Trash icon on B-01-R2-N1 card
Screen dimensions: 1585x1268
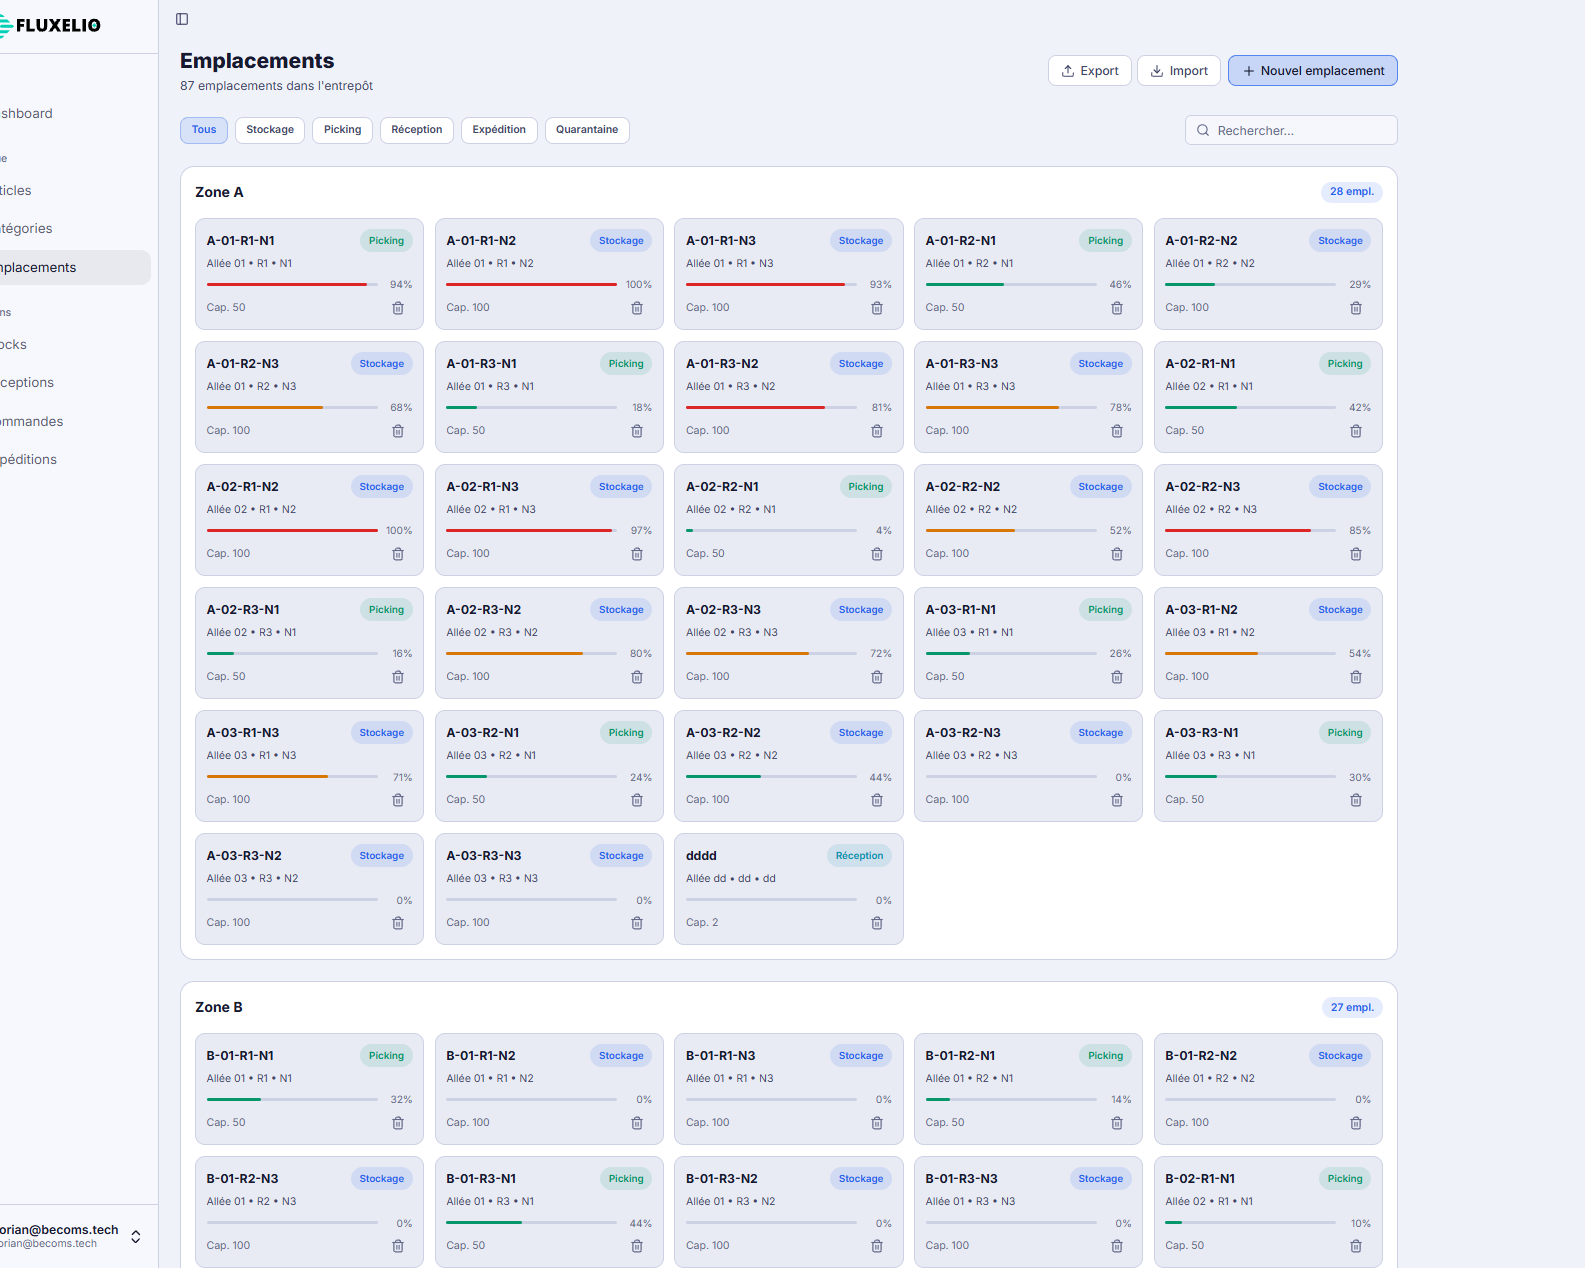coord(1117,1123)
